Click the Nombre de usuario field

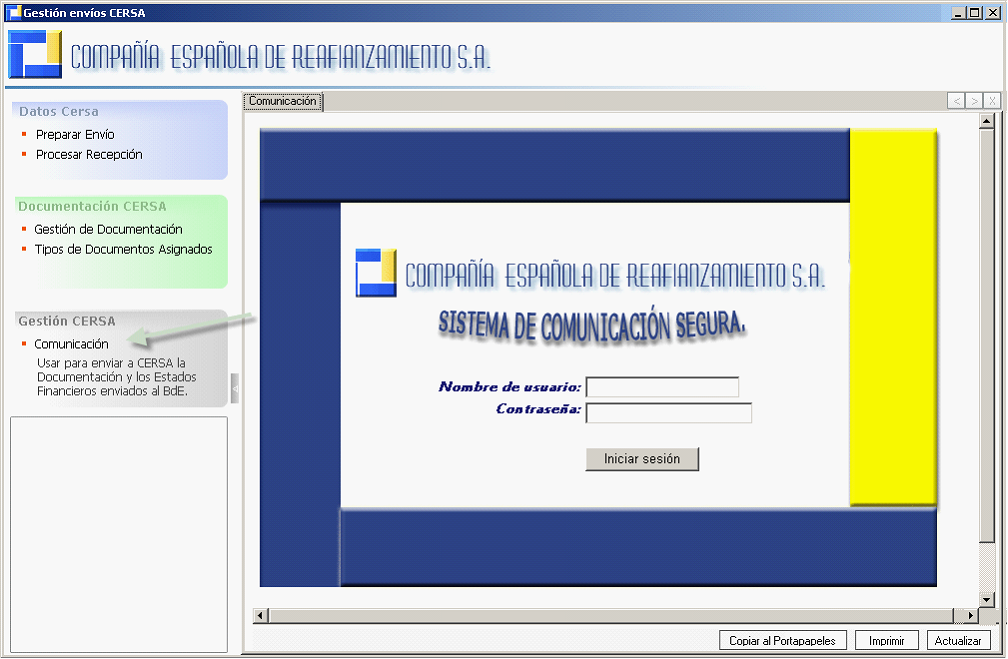(662, 387)
